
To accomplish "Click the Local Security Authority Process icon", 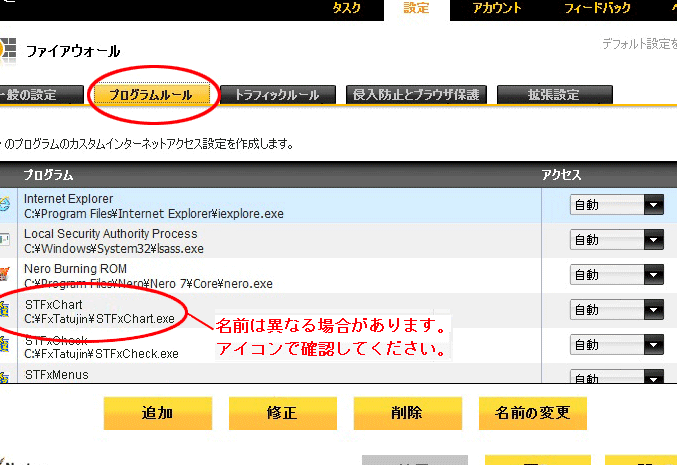I will tap(6, 240).
